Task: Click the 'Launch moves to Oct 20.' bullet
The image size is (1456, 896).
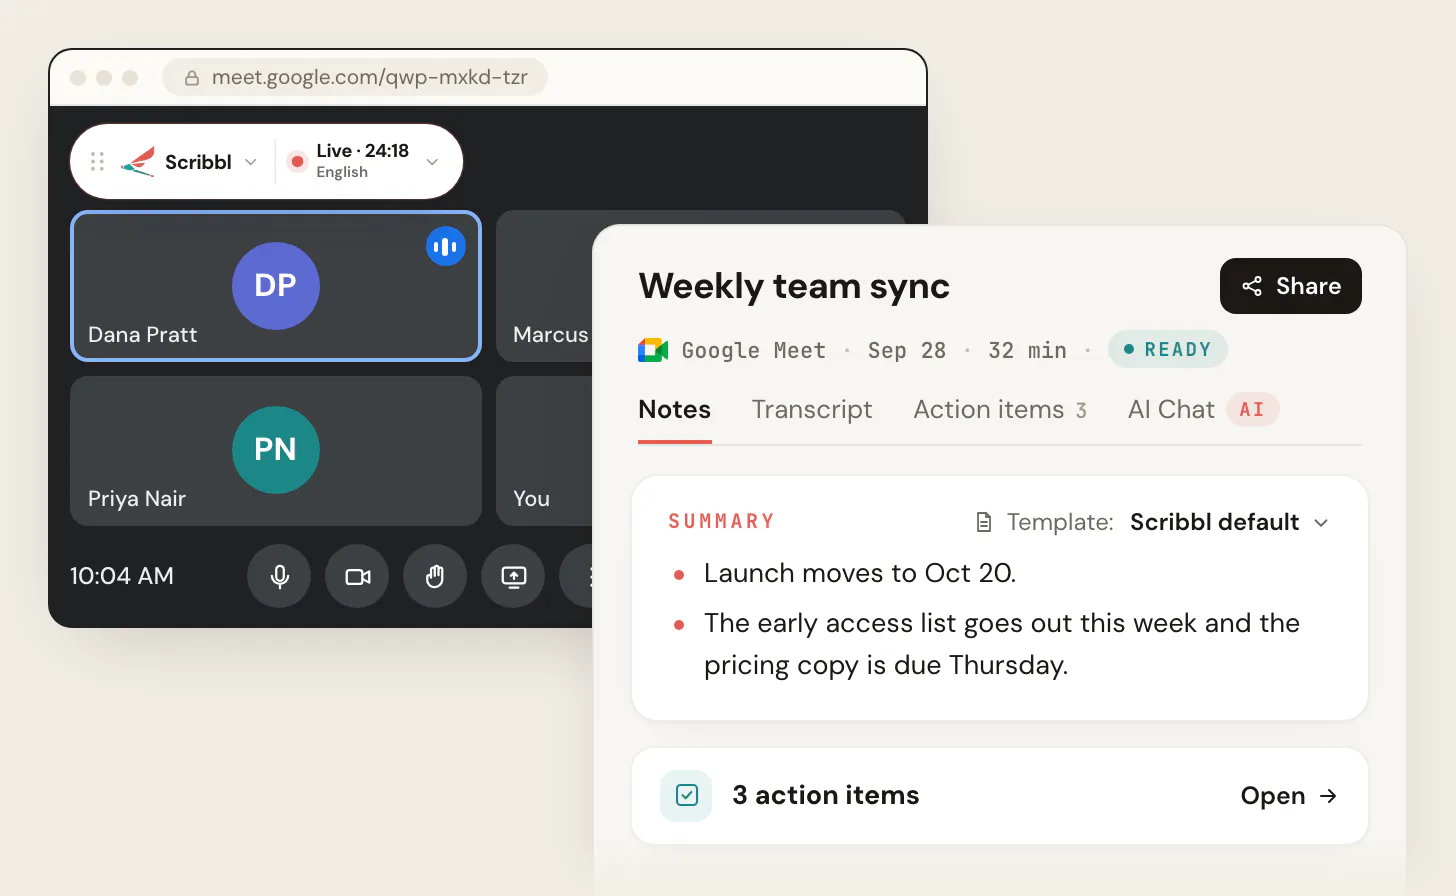Action: [860, 573]
